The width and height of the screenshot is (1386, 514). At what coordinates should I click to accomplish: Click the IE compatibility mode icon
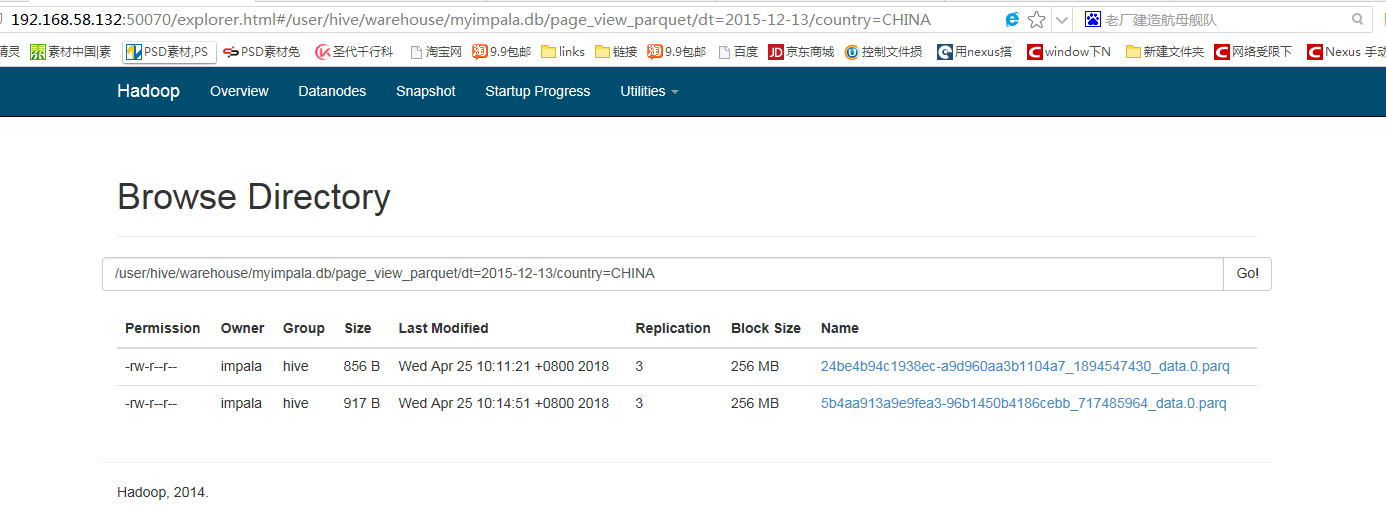click(1012, 19)
